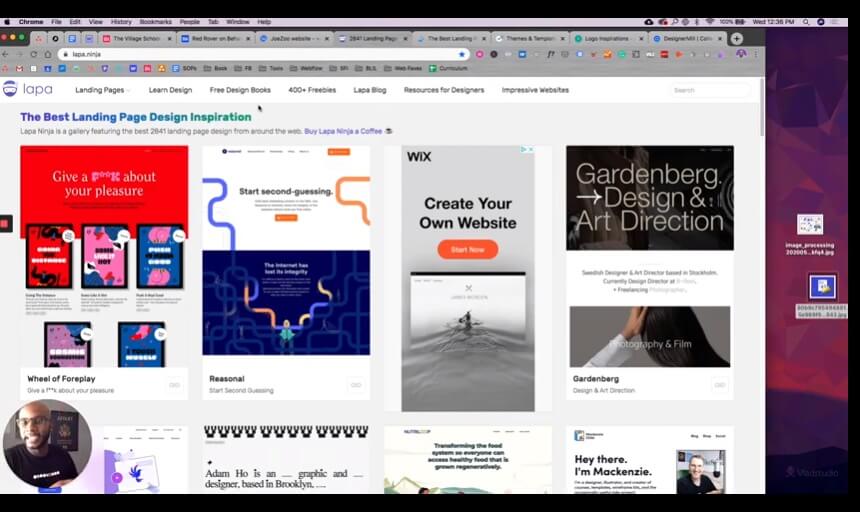The width and height of the screenshot is (860, 512).
Task: Open Impressive Websites
Action: (x=535, y=90)
